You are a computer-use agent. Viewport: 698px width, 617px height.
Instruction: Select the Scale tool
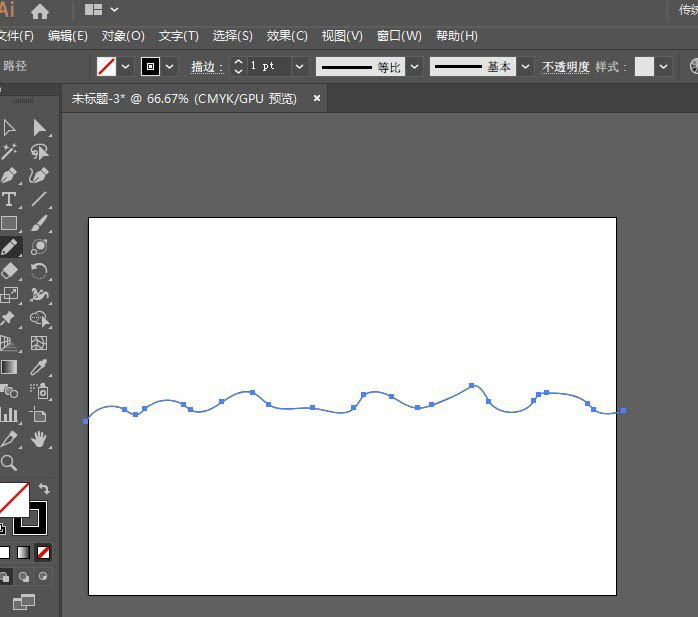click(x=9, y=295)
